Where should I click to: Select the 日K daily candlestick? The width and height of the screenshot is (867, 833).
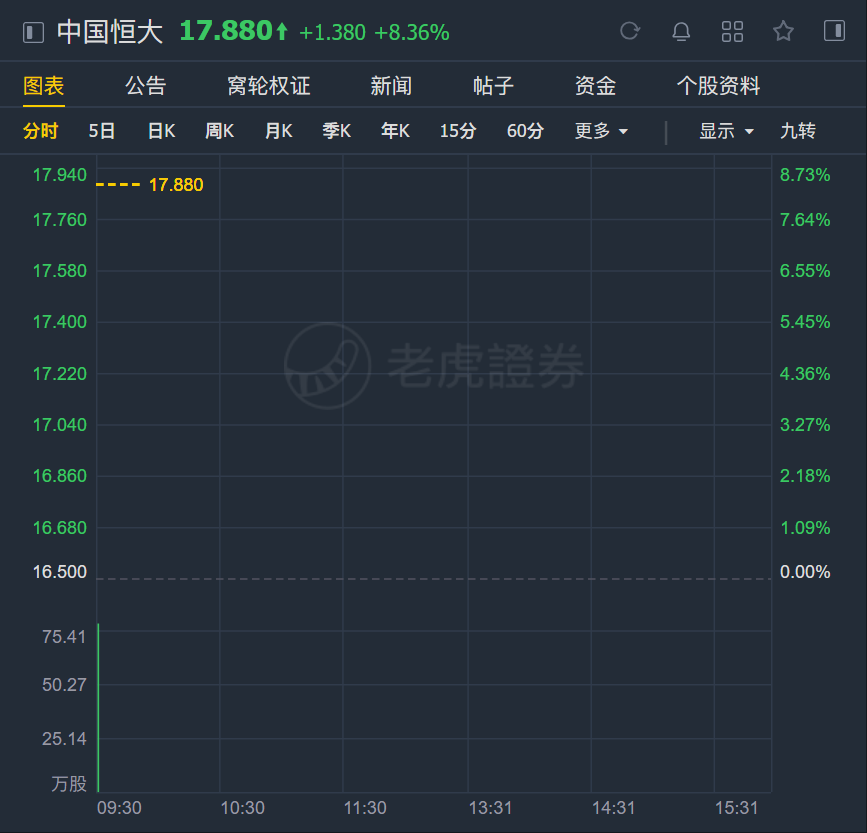click(161, 131)
